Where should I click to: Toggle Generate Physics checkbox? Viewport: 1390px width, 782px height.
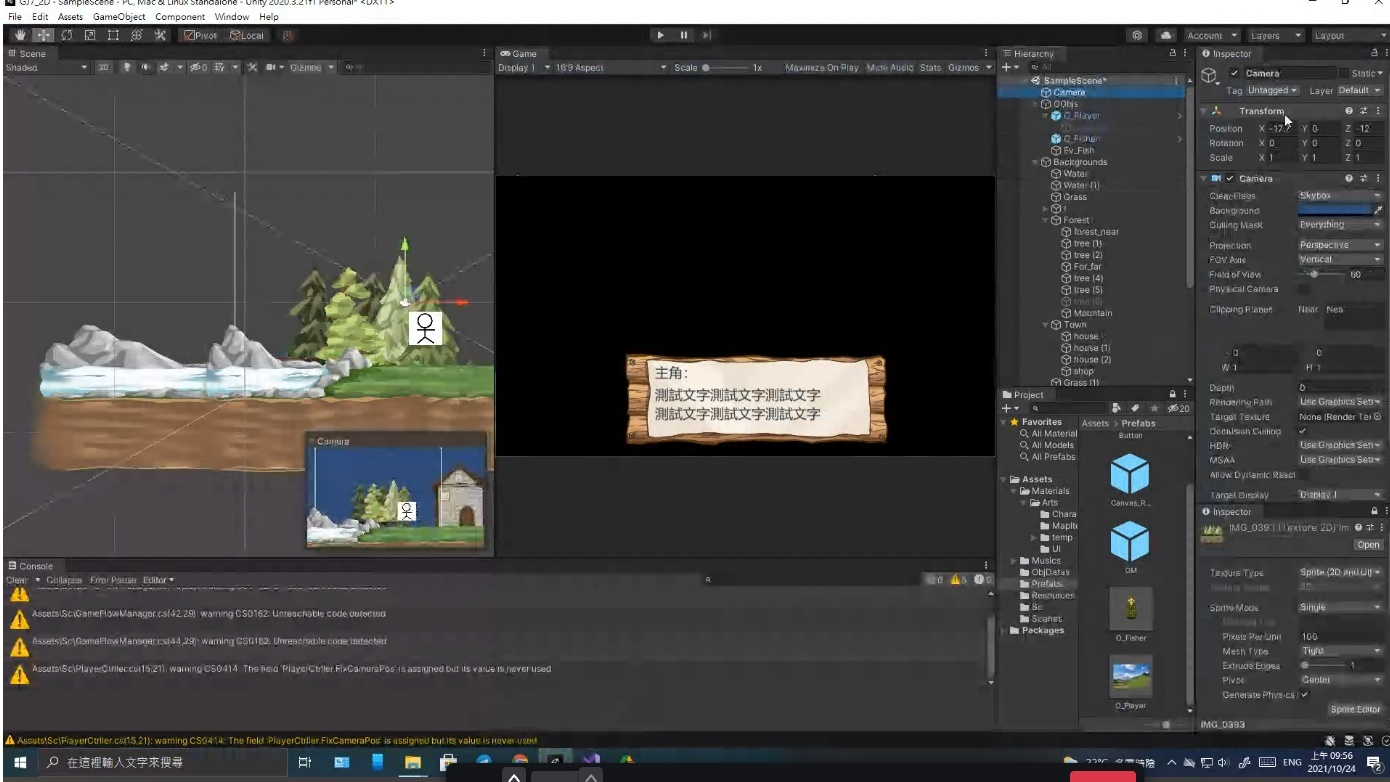pos(1304,695)
